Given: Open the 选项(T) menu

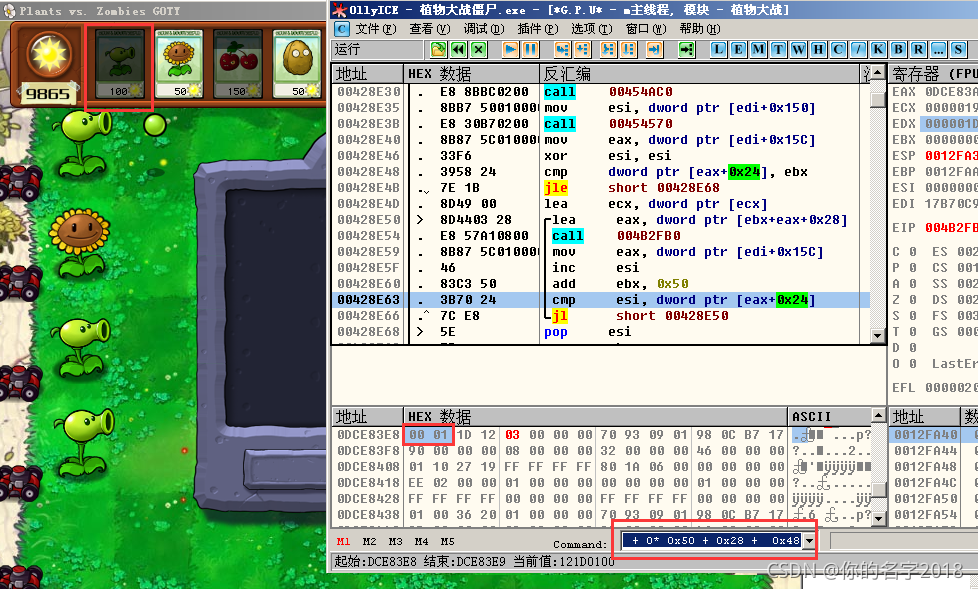Looking at the screenshot, I should click(591, 29).
